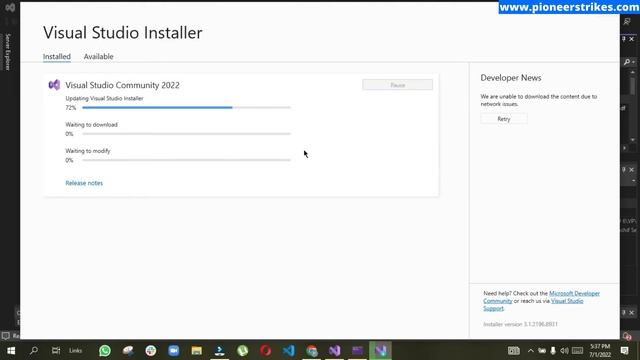Click the Visual Studio Community 2022 product icon
Viewport: 640px width, 360px height.
click(x=54, y=85)
